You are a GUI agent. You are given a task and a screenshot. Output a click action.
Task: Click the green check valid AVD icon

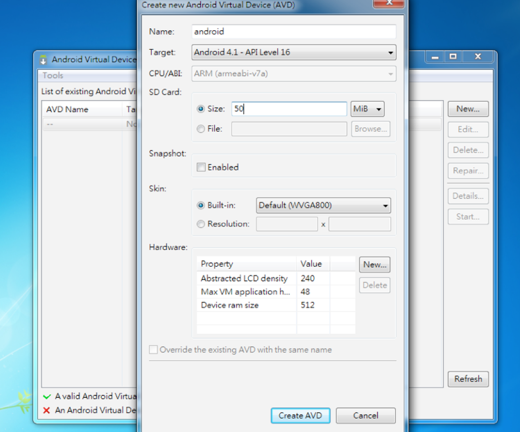click(47, 397)
